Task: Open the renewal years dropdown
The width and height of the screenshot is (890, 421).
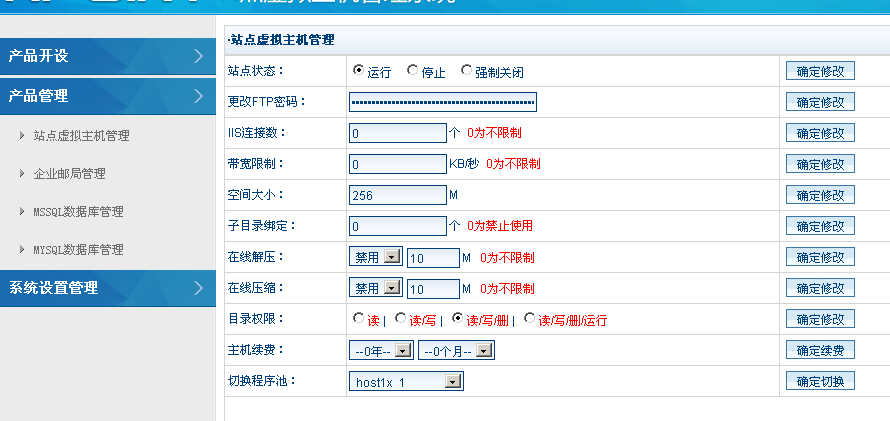Action: point(381,351)
